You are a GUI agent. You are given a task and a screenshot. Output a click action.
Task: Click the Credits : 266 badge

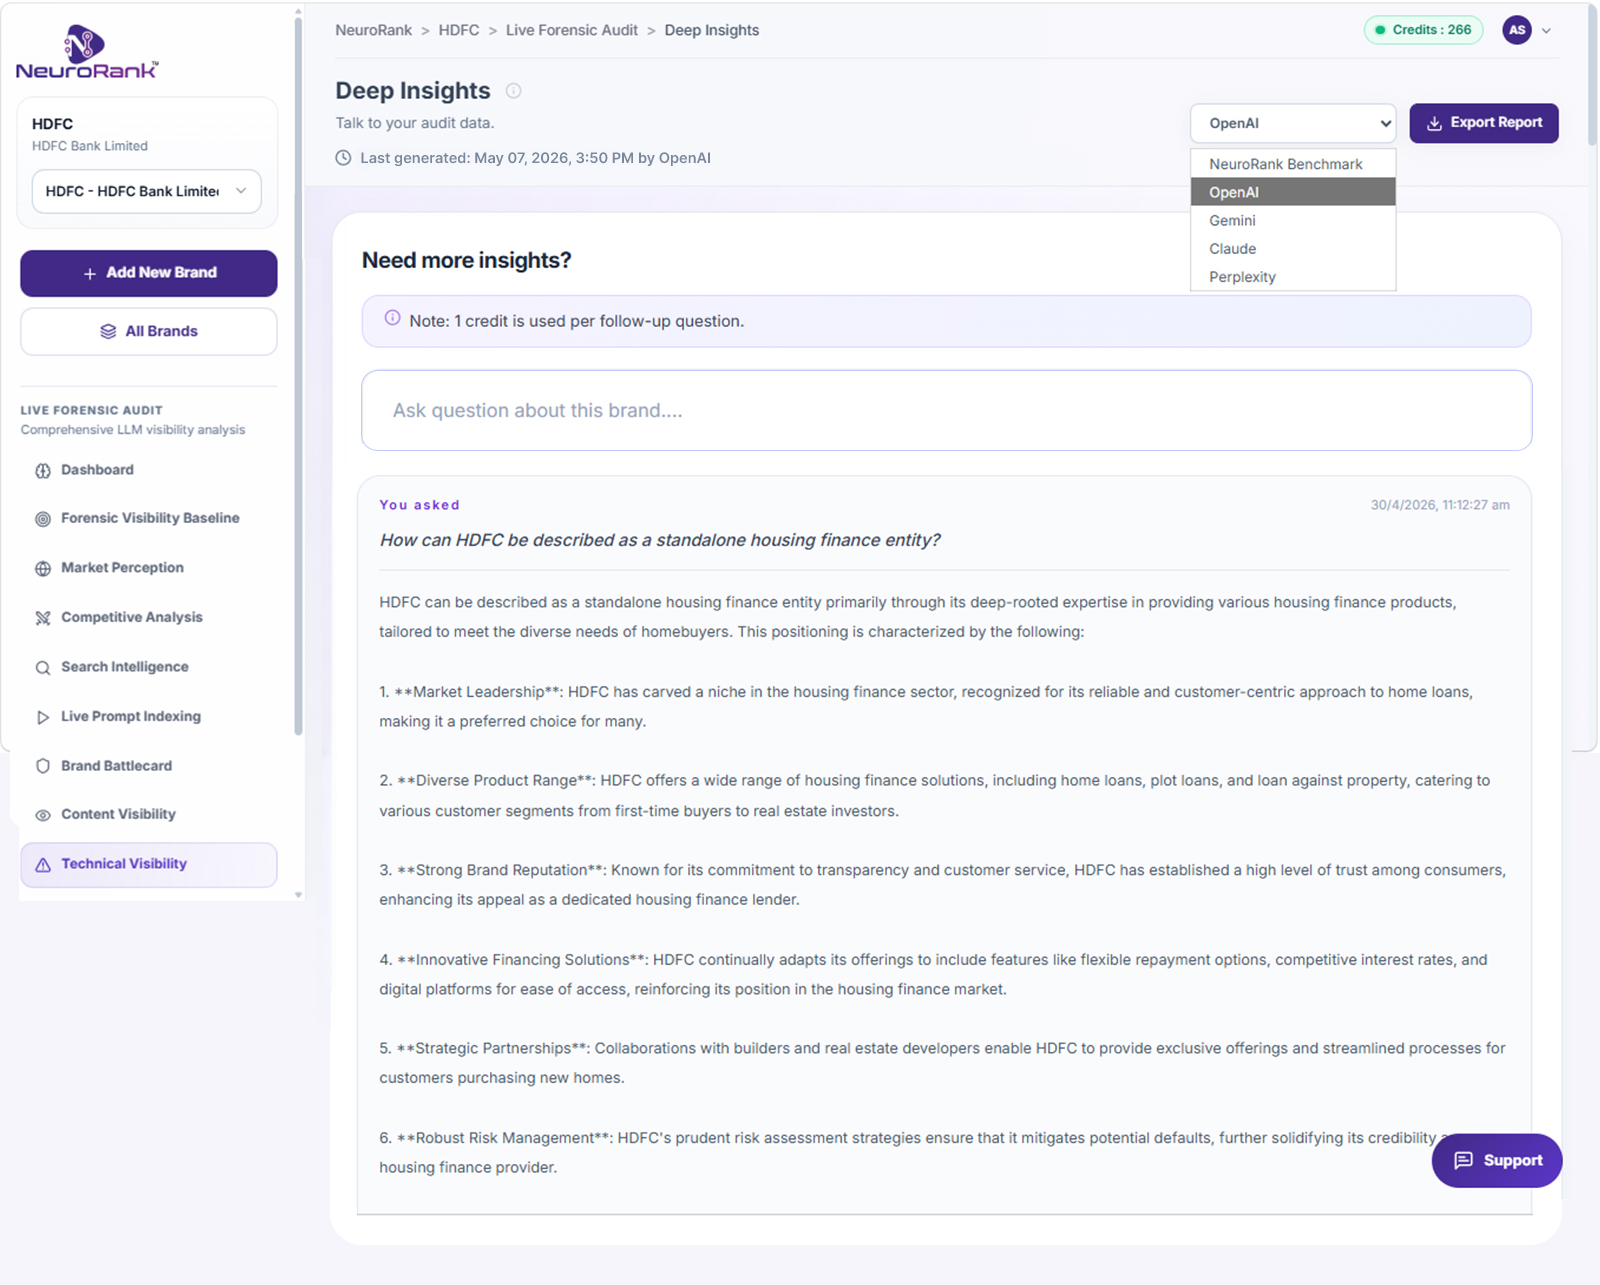pyautogui.click(x=1423, y=30)
